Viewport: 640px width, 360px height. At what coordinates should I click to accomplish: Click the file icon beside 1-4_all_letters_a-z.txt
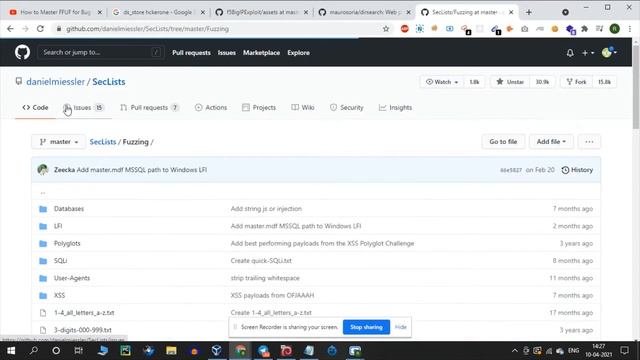(x=43, y=313)
